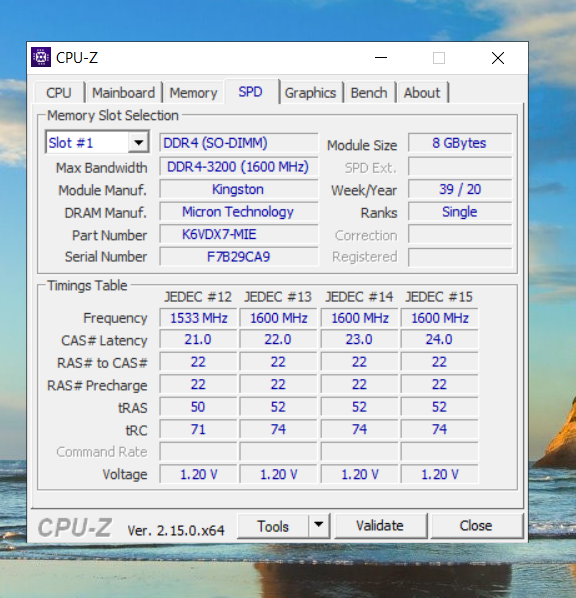Click the CPU-Z app icon in title bar
This screenshot has width=576, height=598.
[x=41, y=57]
